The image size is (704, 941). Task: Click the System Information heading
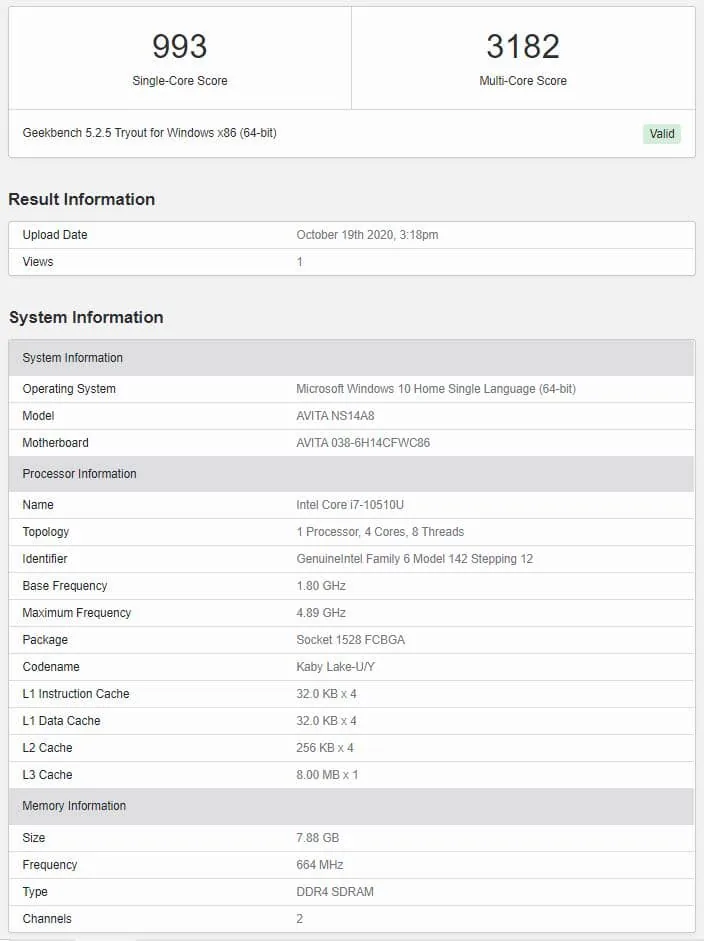click(86, 317)
